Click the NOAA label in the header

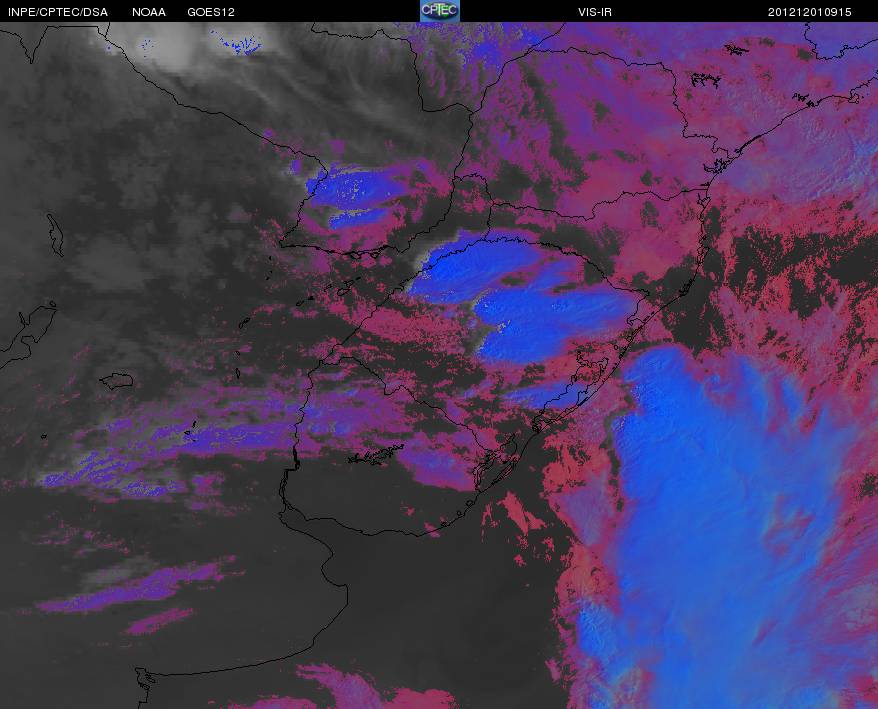point(148,12)
